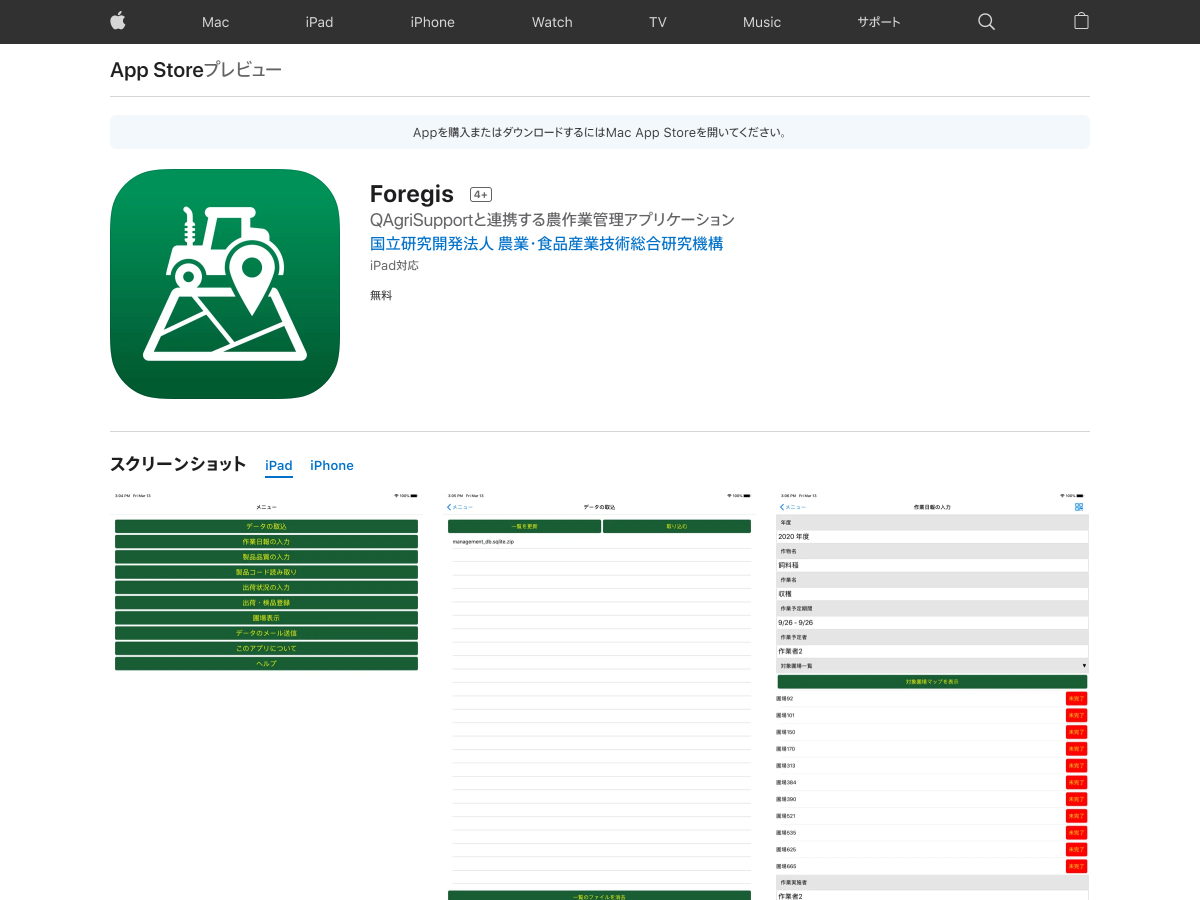
Task: Click the Apple logo in navigation bar
Action: 118,21
